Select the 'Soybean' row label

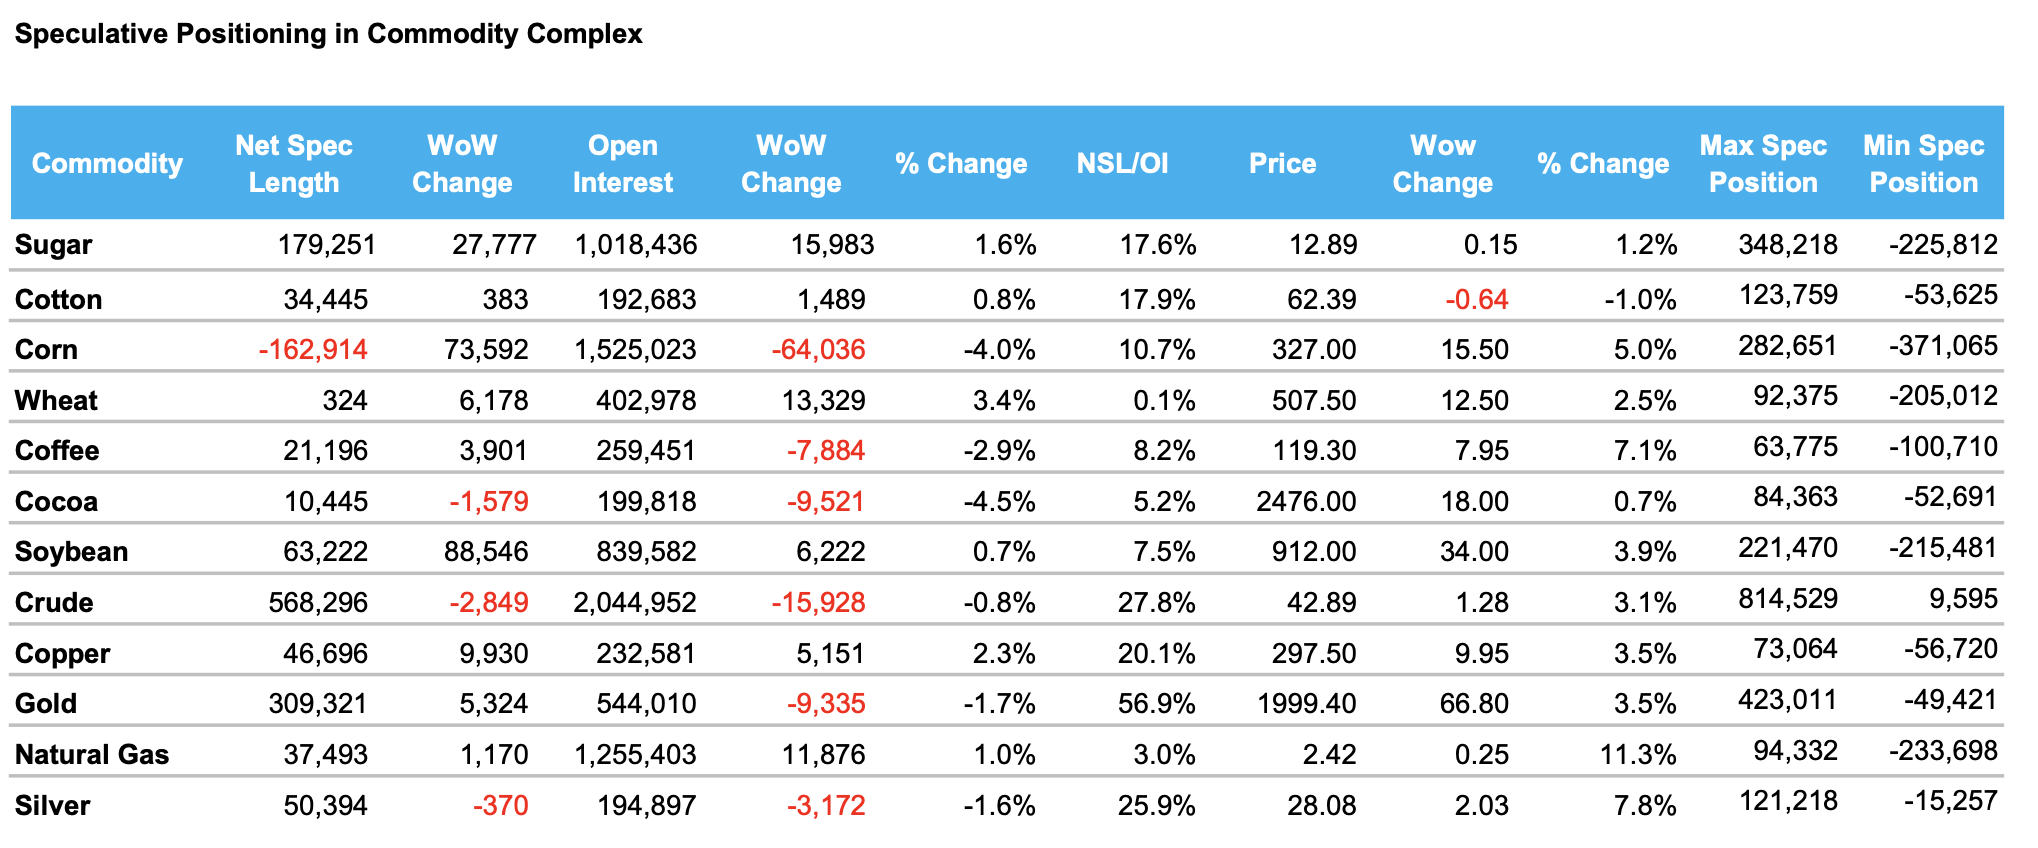point(72,552)
